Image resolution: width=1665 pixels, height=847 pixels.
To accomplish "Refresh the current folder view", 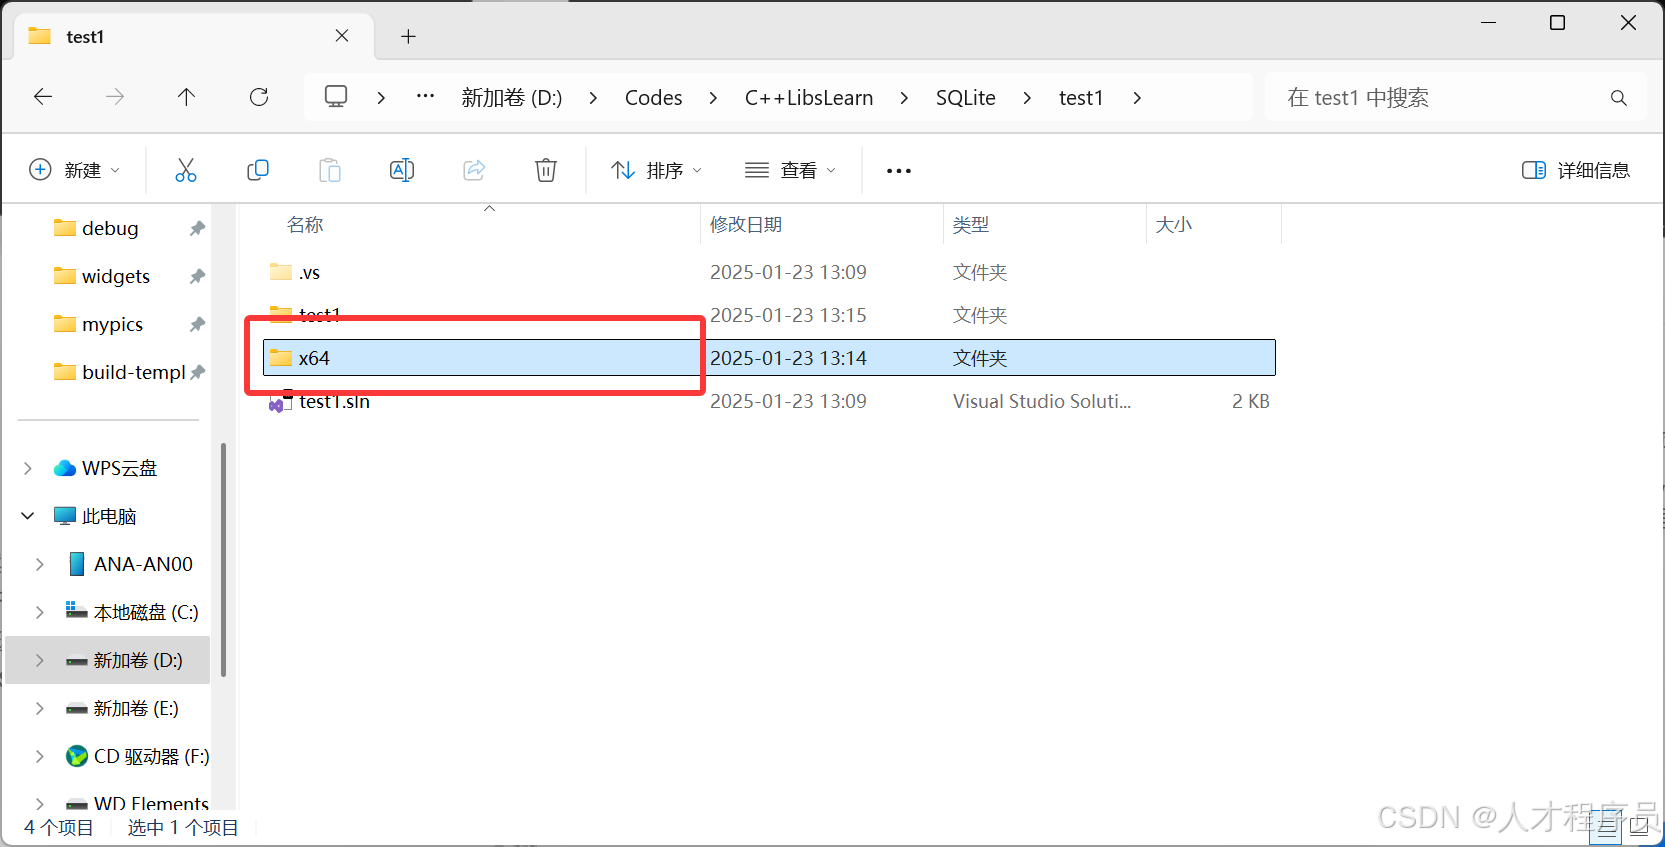I will [x=259, y=97].
